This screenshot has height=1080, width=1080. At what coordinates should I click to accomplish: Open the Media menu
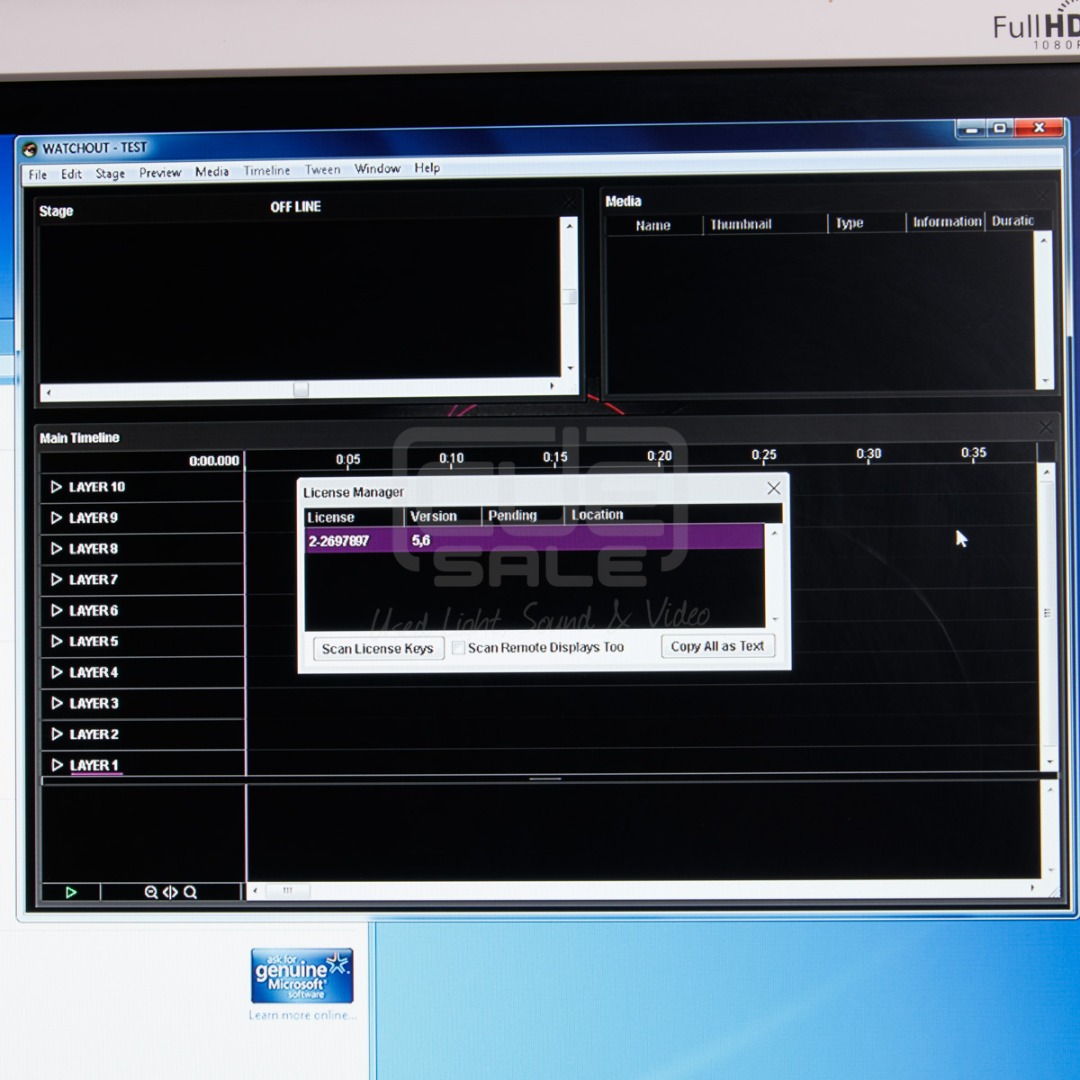[x=211, y=172]
